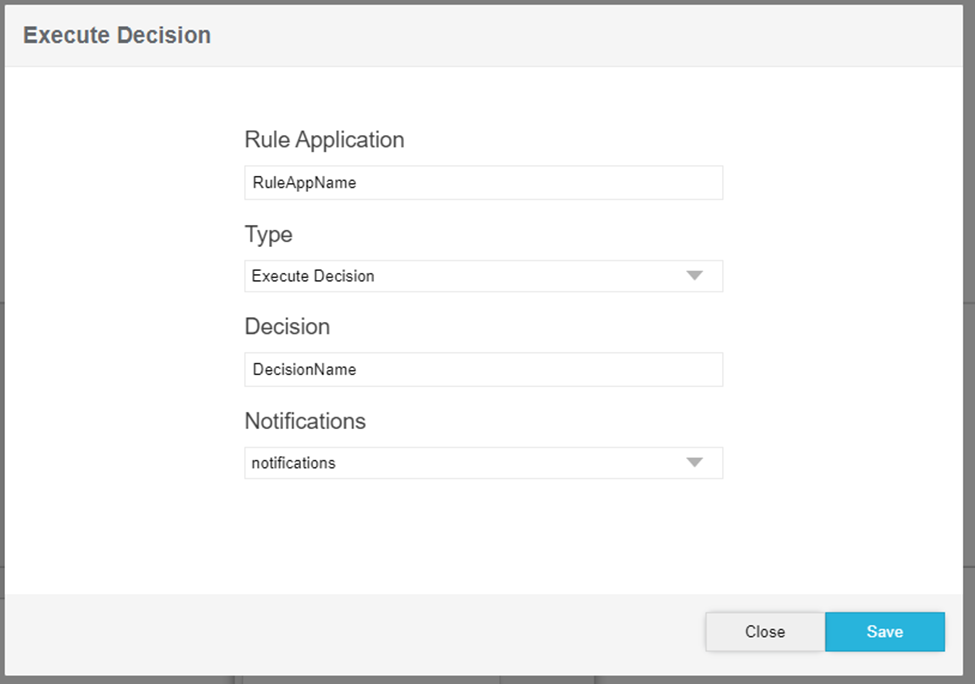Click the Execute Decision dialog title
The width and height of the screenshot is (975, 684).
pos(117,35)
